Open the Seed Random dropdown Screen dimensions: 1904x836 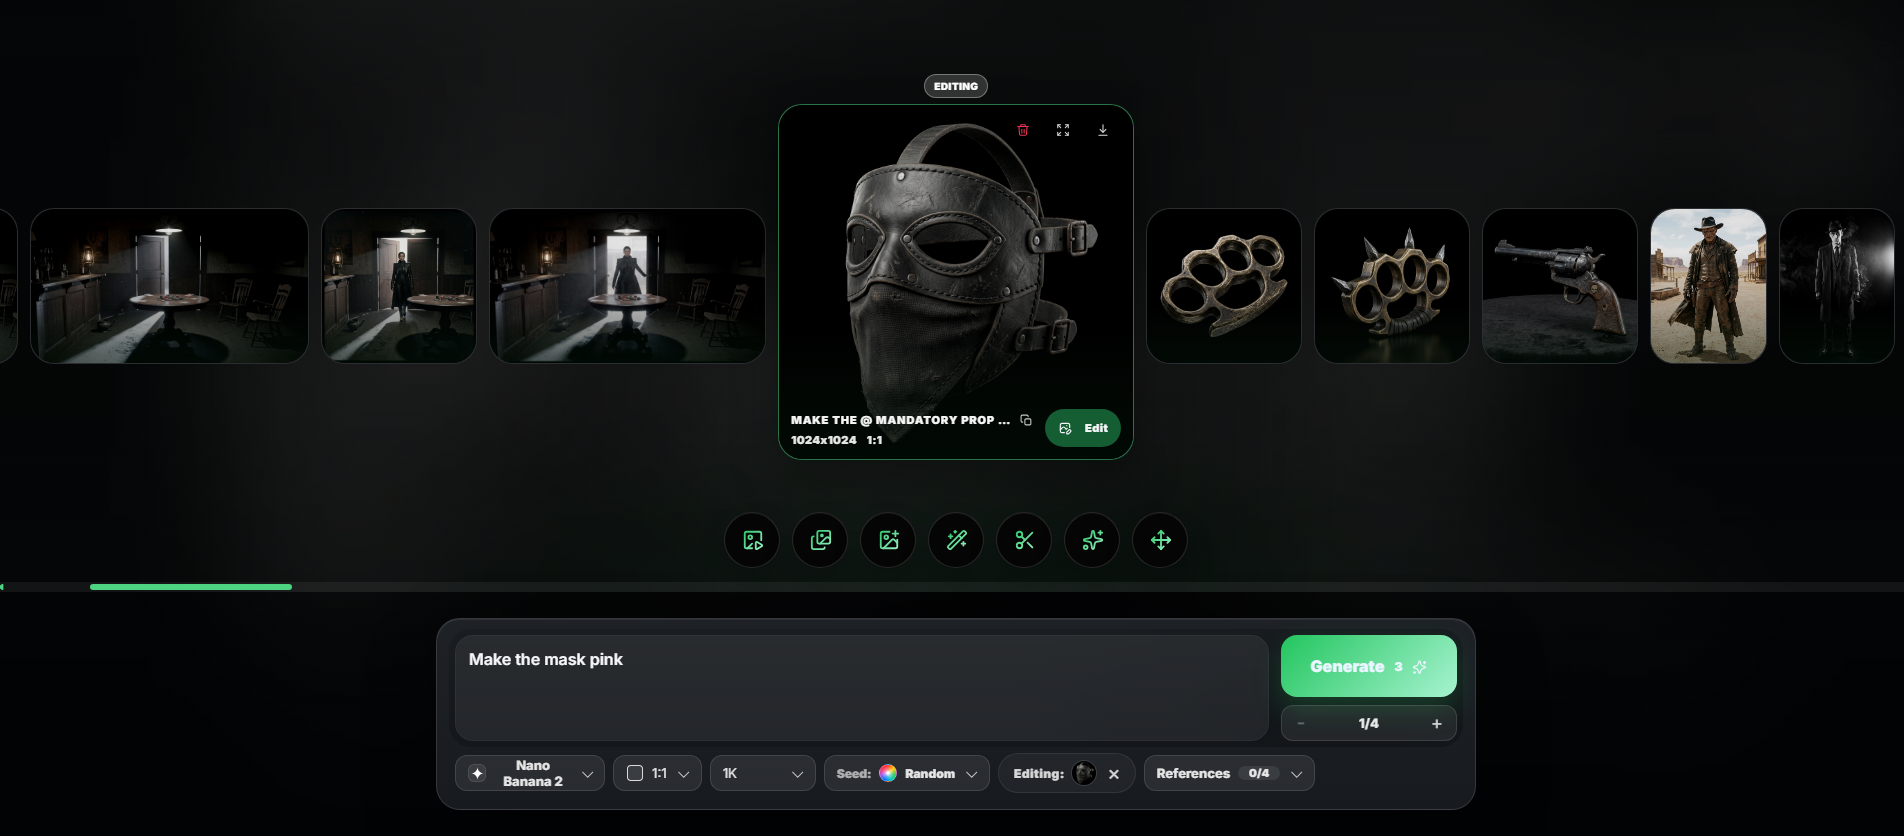[907, 773]
